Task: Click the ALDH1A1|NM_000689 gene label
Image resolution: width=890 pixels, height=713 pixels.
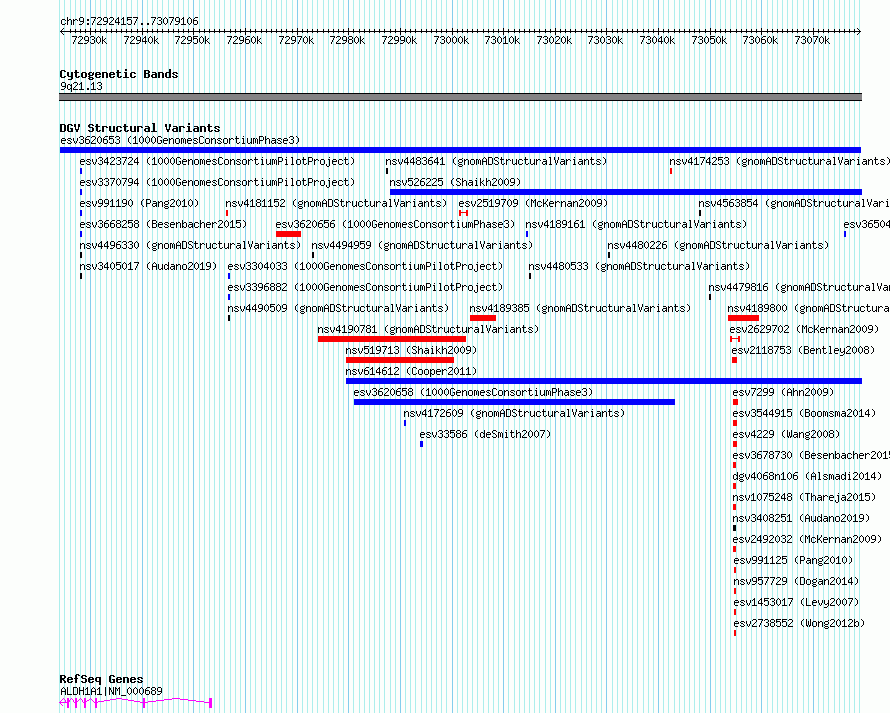Action: pyautogui.click(x=111, y=691)
